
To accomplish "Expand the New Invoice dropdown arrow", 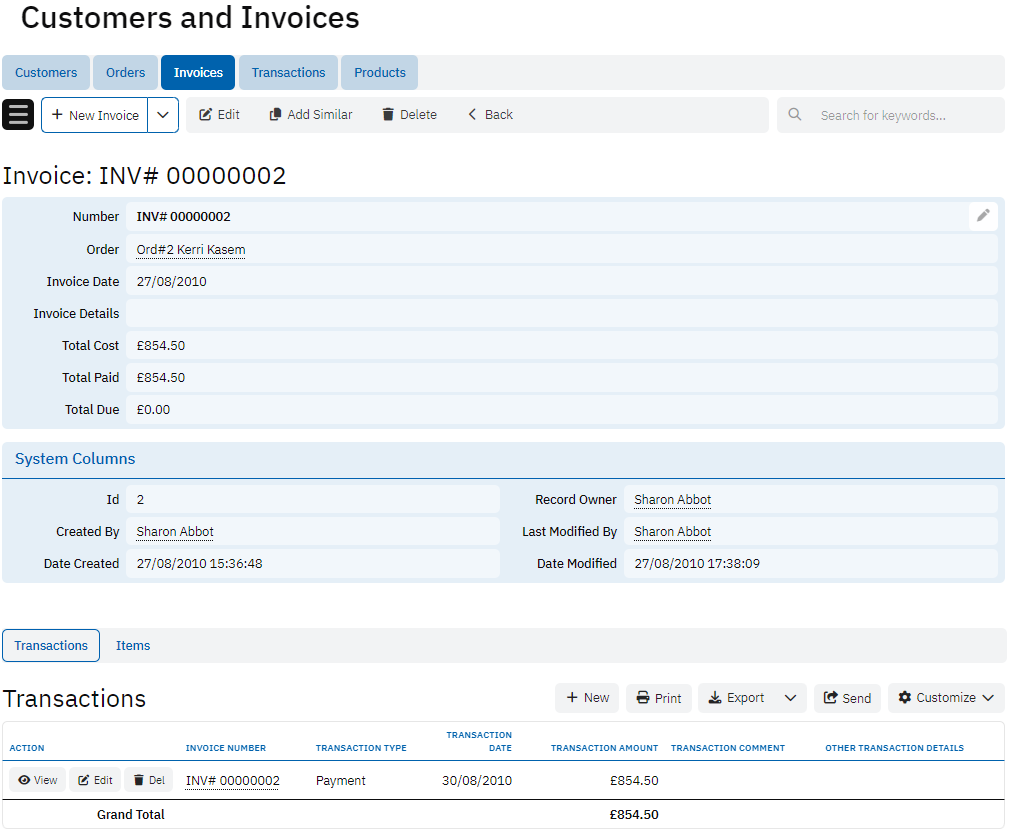I will 163,115.
